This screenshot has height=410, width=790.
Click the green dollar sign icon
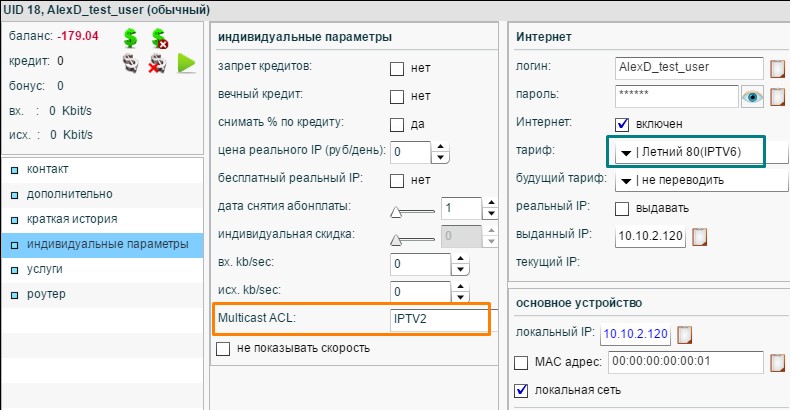click(131, 39)
